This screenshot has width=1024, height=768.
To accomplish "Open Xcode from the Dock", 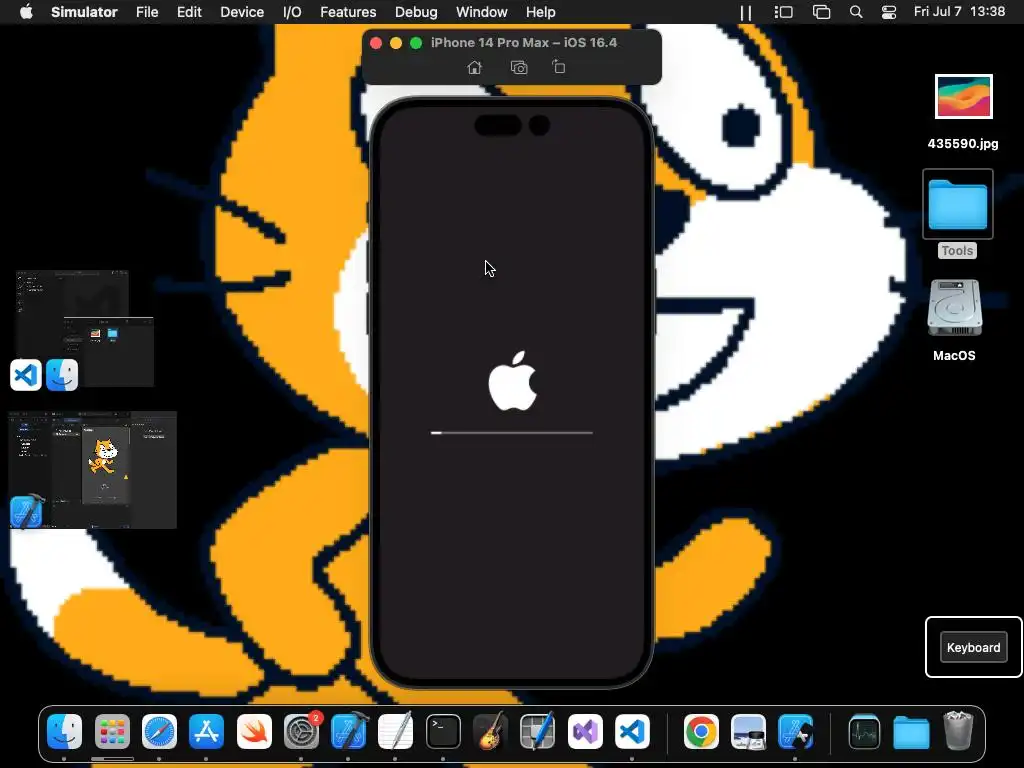I will click(349, 731).
